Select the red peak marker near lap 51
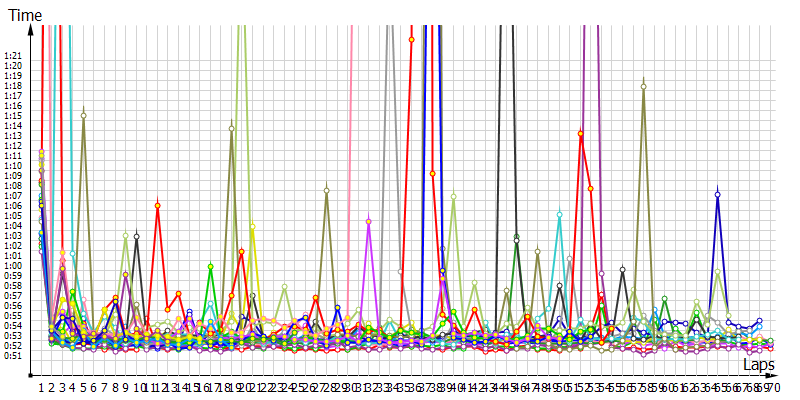This screenshot has width=800, height=400. pos(580,133)
